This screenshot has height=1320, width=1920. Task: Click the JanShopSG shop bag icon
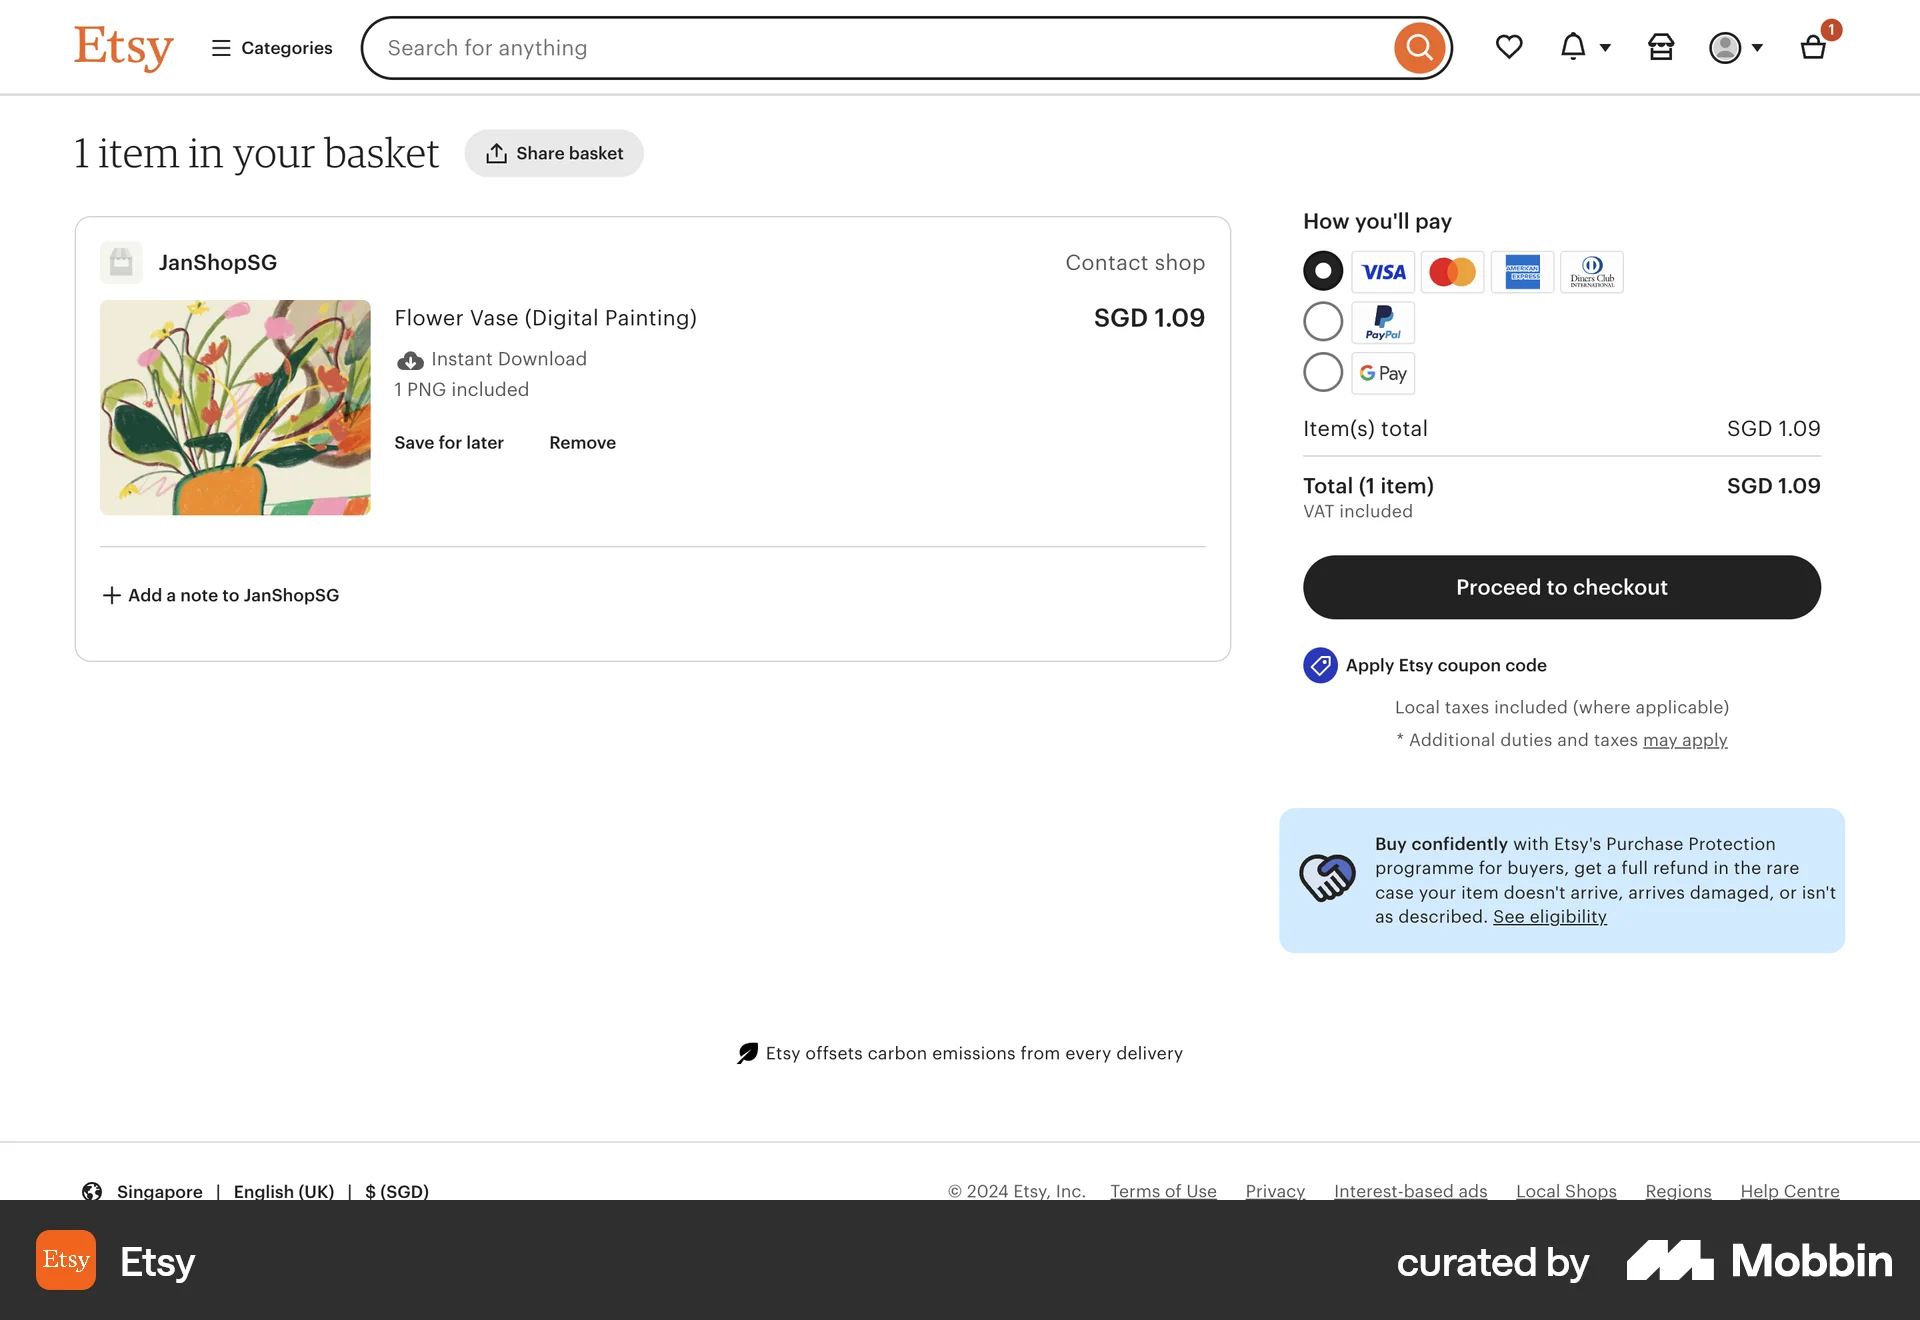(x=121, y=262)
